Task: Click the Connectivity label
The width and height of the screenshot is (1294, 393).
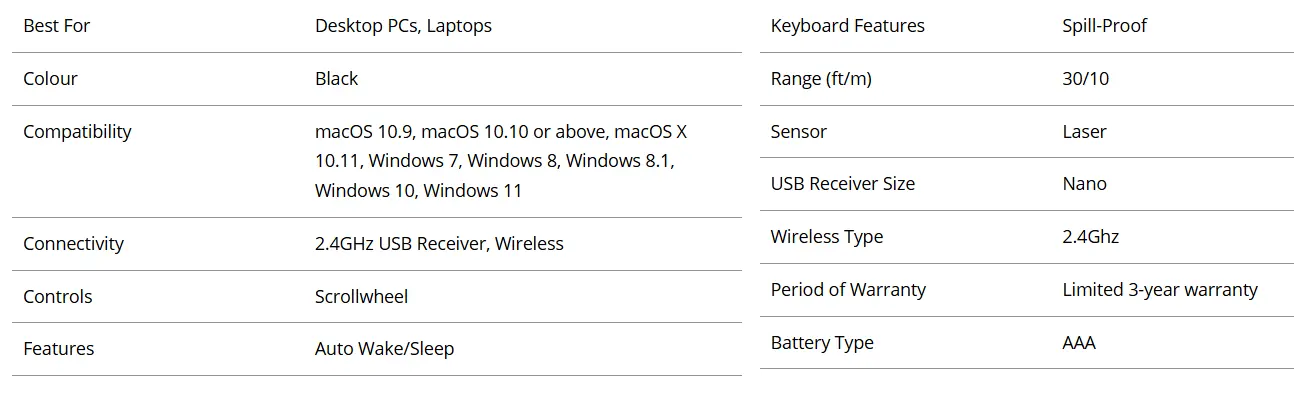Action: coord(73,244)
